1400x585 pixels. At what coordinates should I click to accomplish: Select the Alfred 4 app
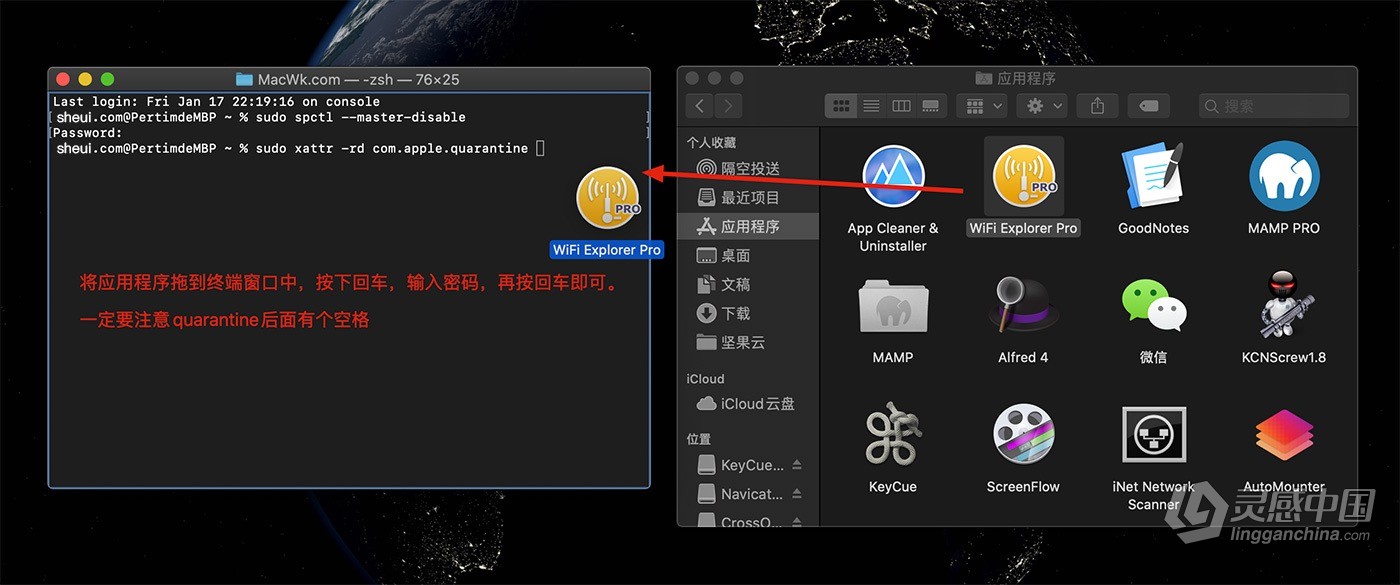[x=1023, y=306]
